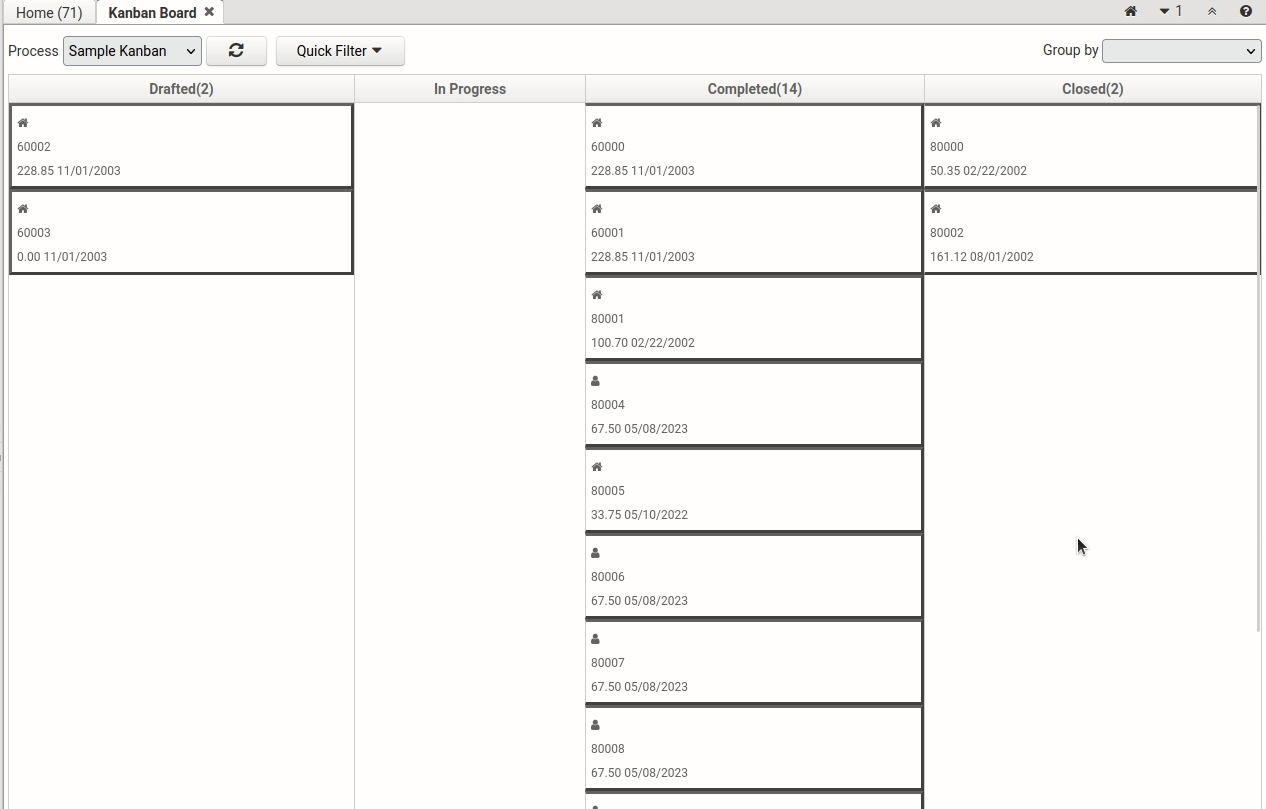The width and height of the screenshot is (1266, 809).
Task: Click the Completed(14) column header
Action: pos(754,89)
